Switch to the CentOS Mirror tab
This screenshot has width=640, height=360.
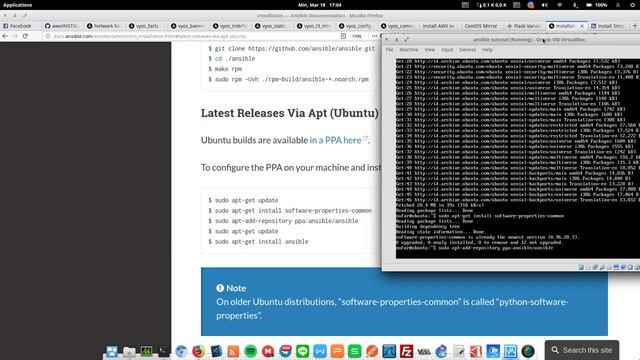481,26
